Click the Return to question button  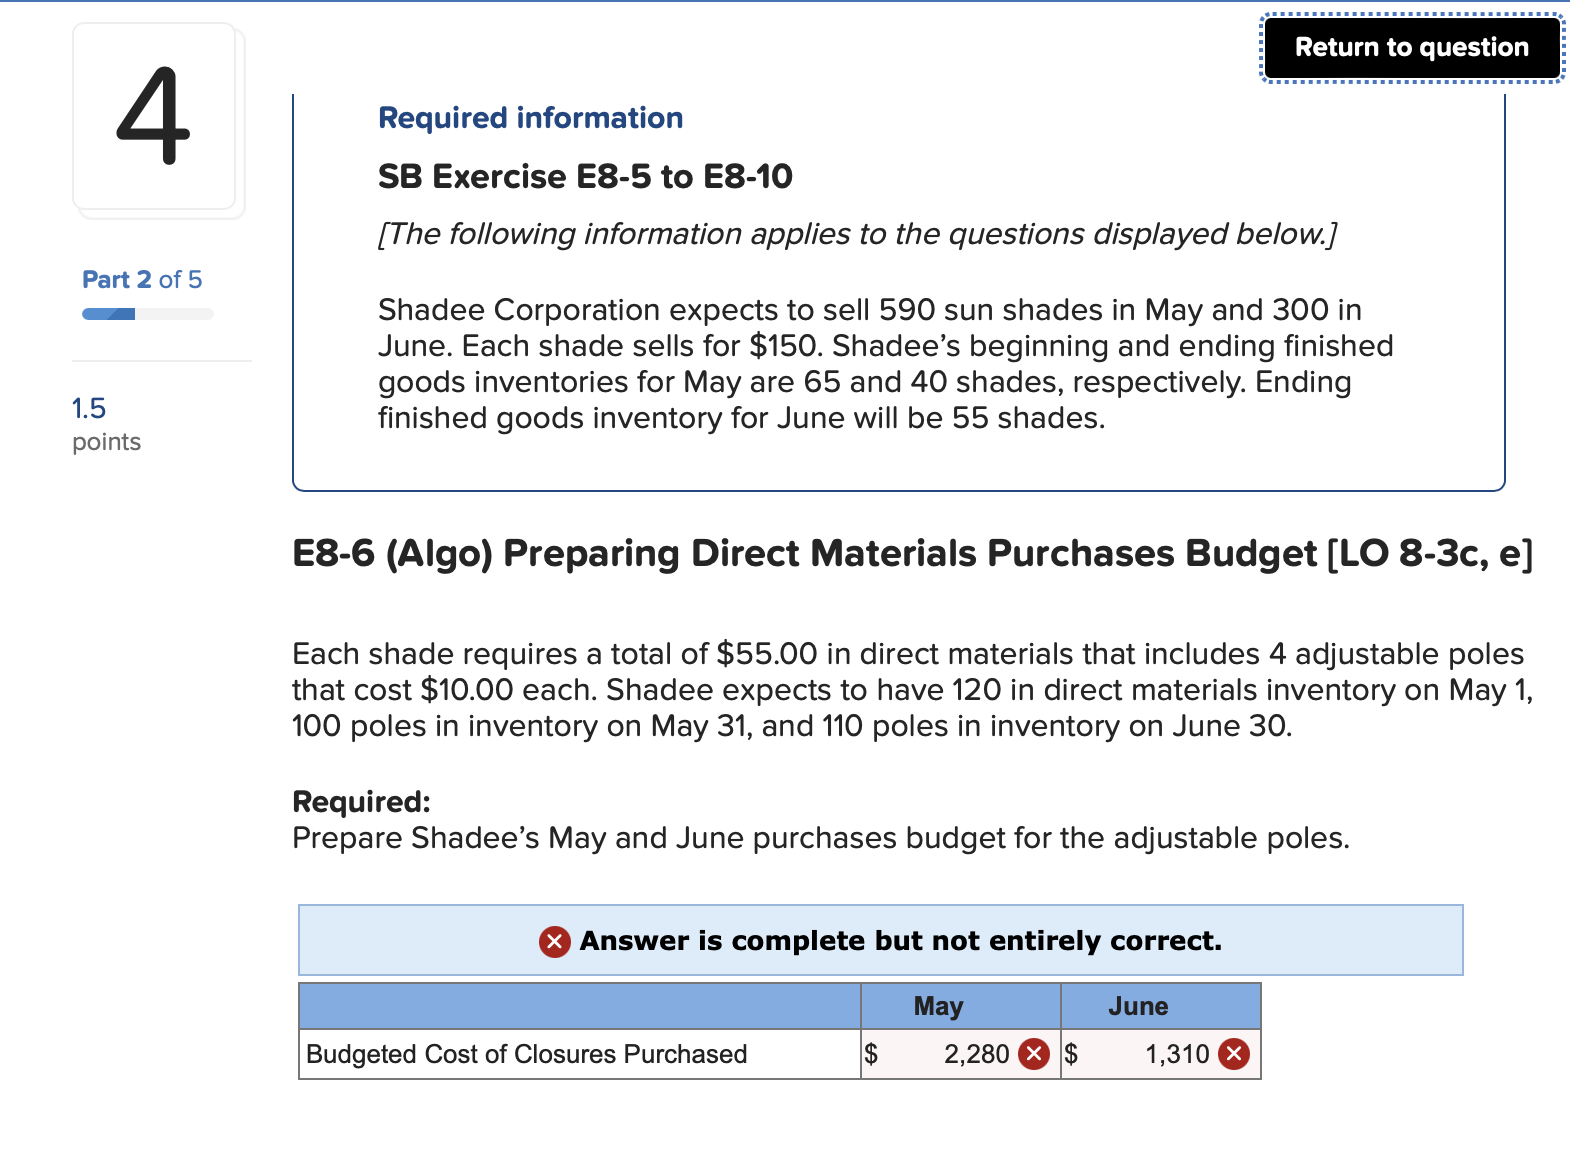1411,47
